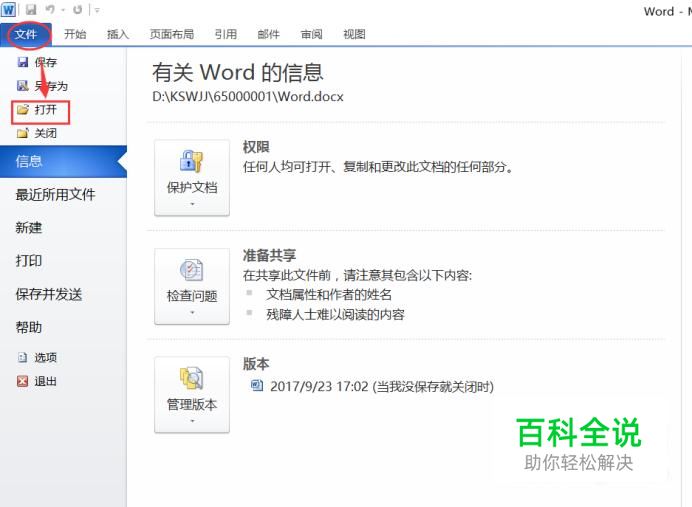Image resolution: width=692 pixels, height=507 pixels.
Task: Click the 有关 Word 的信息 title
Action: (x=238, y=72)
